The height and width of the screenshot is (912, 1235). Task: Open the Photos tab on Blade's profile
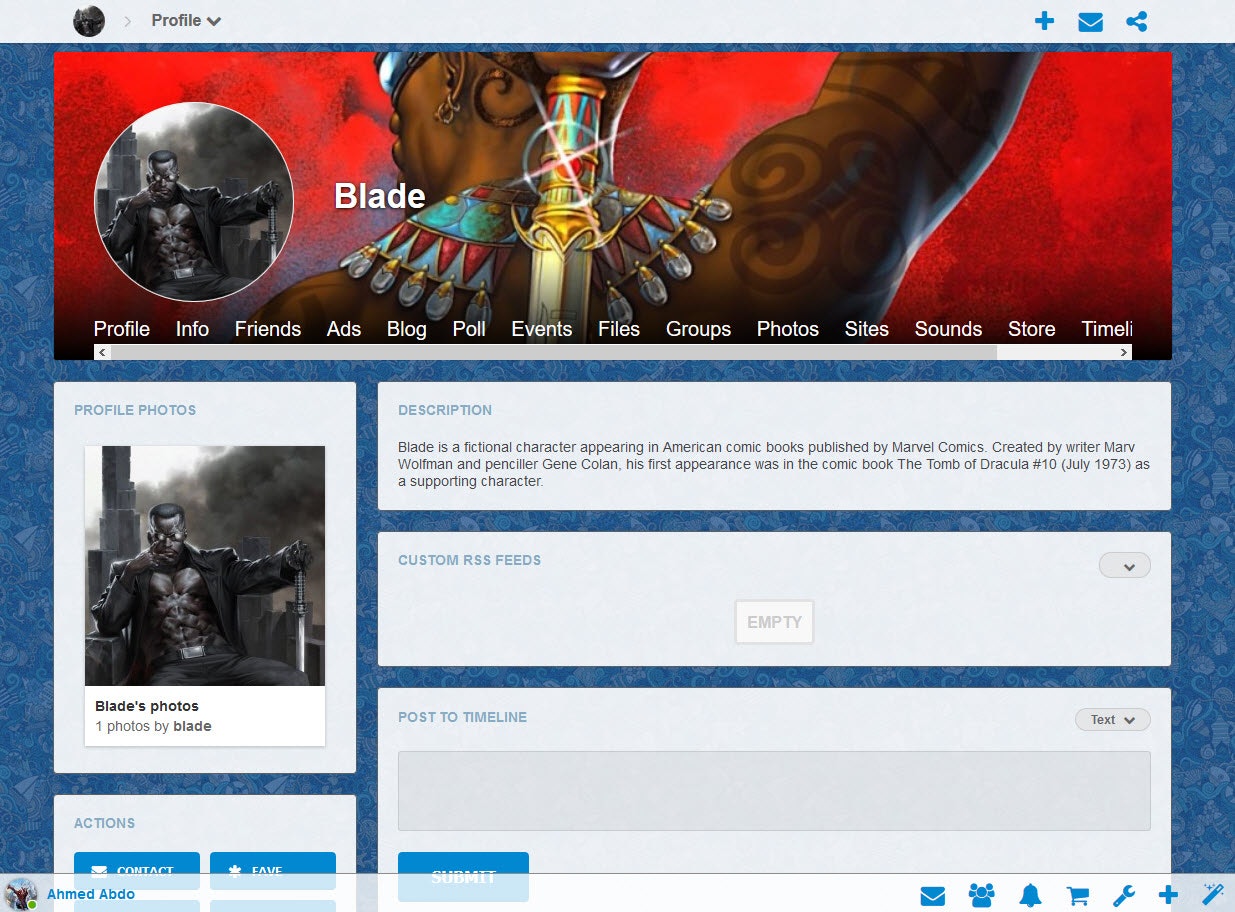787,328
